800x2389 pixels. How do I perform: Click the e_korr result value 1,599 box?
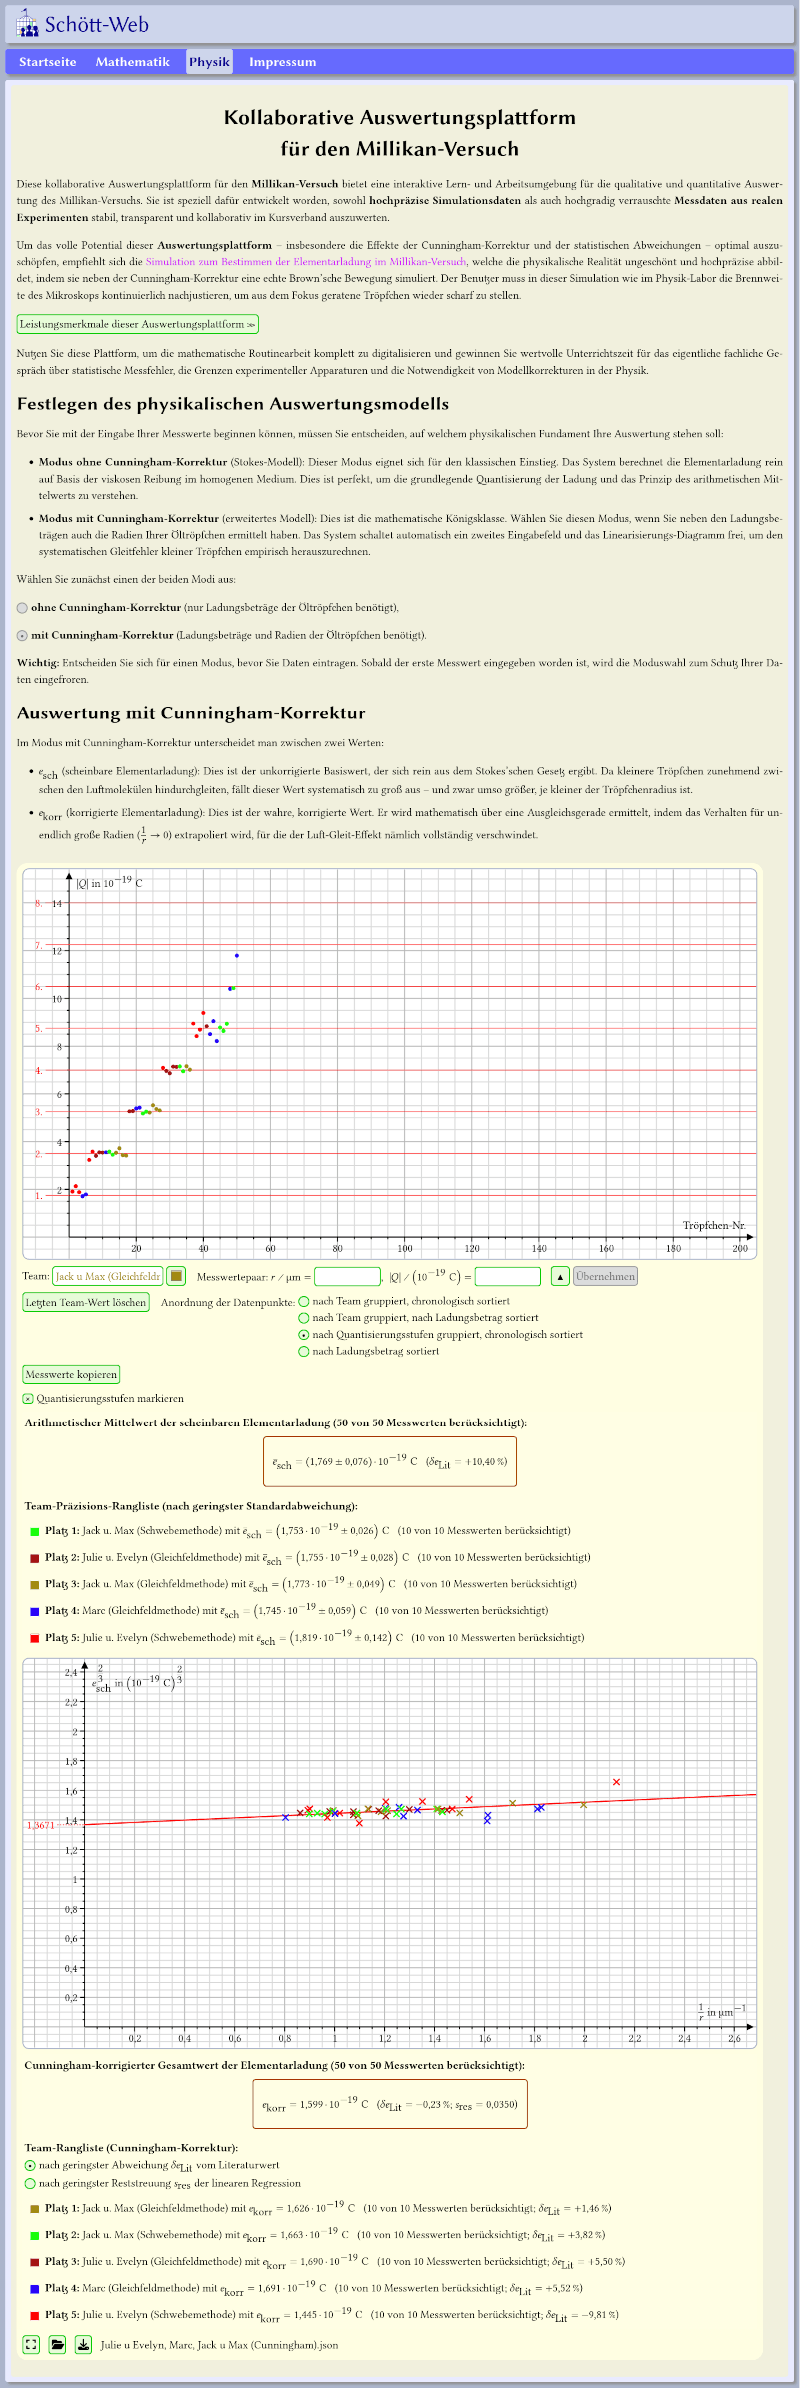[390, 2104]
